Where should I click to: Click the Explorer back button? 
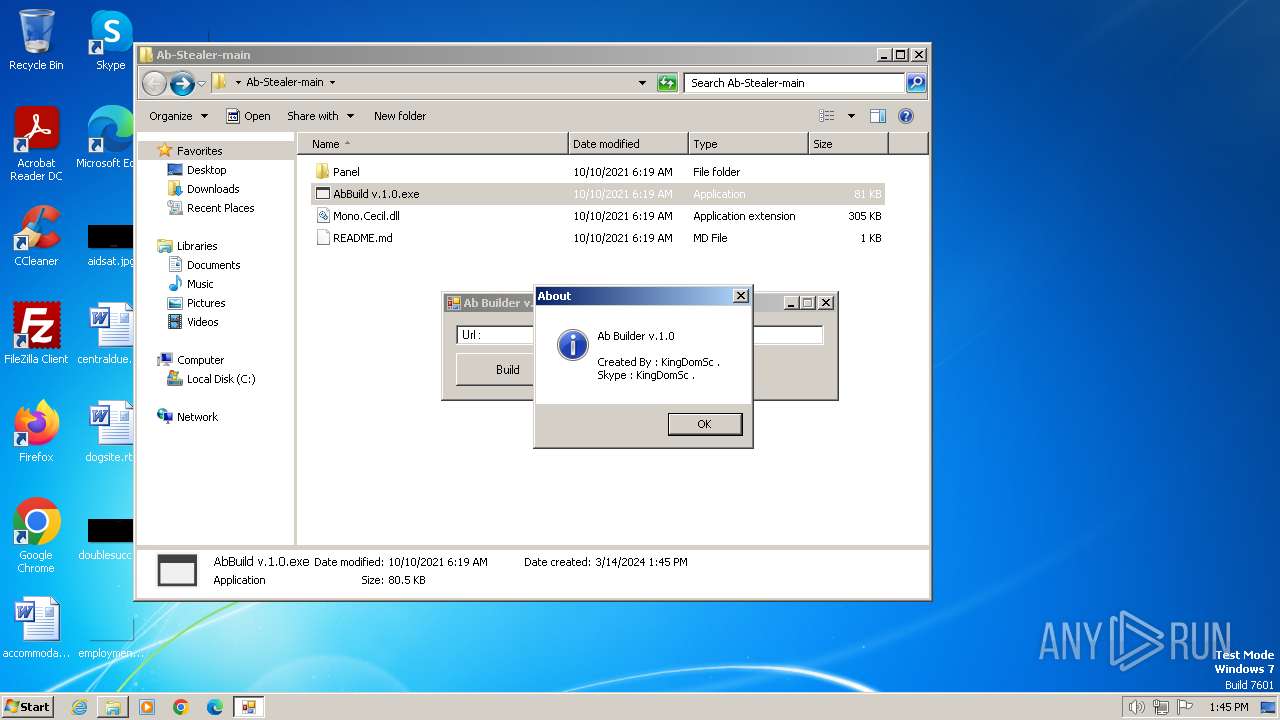tap(154, 83)
